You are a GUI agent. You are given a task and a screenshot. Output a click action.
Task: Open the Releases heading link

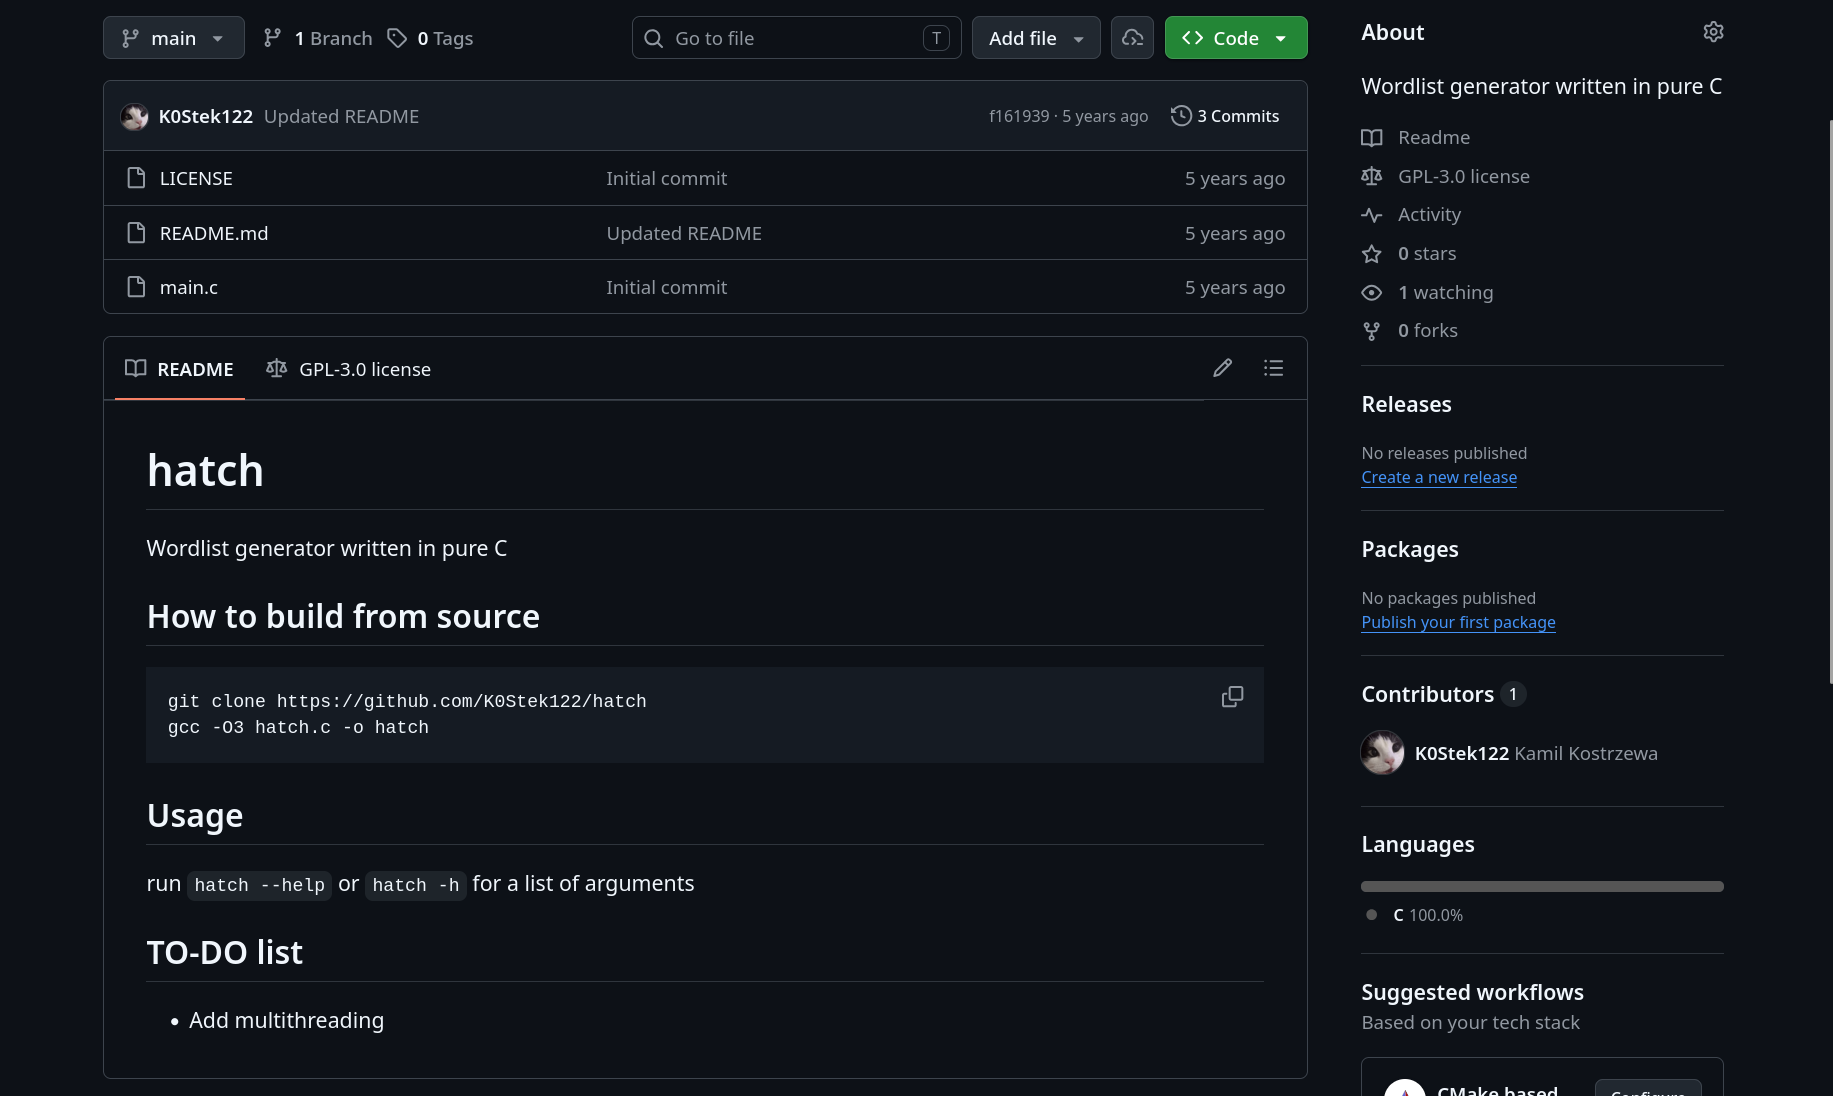(1406, 404)
